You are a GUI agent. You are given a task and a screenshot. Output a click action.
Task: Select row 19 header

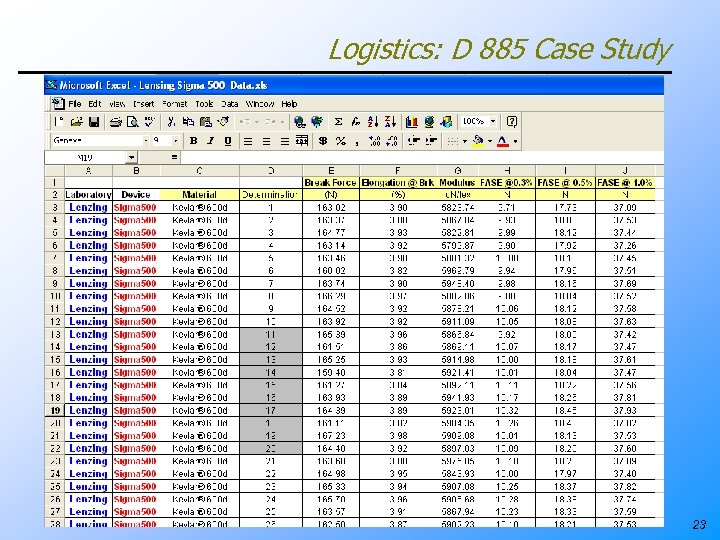click(x=55, y=410)
